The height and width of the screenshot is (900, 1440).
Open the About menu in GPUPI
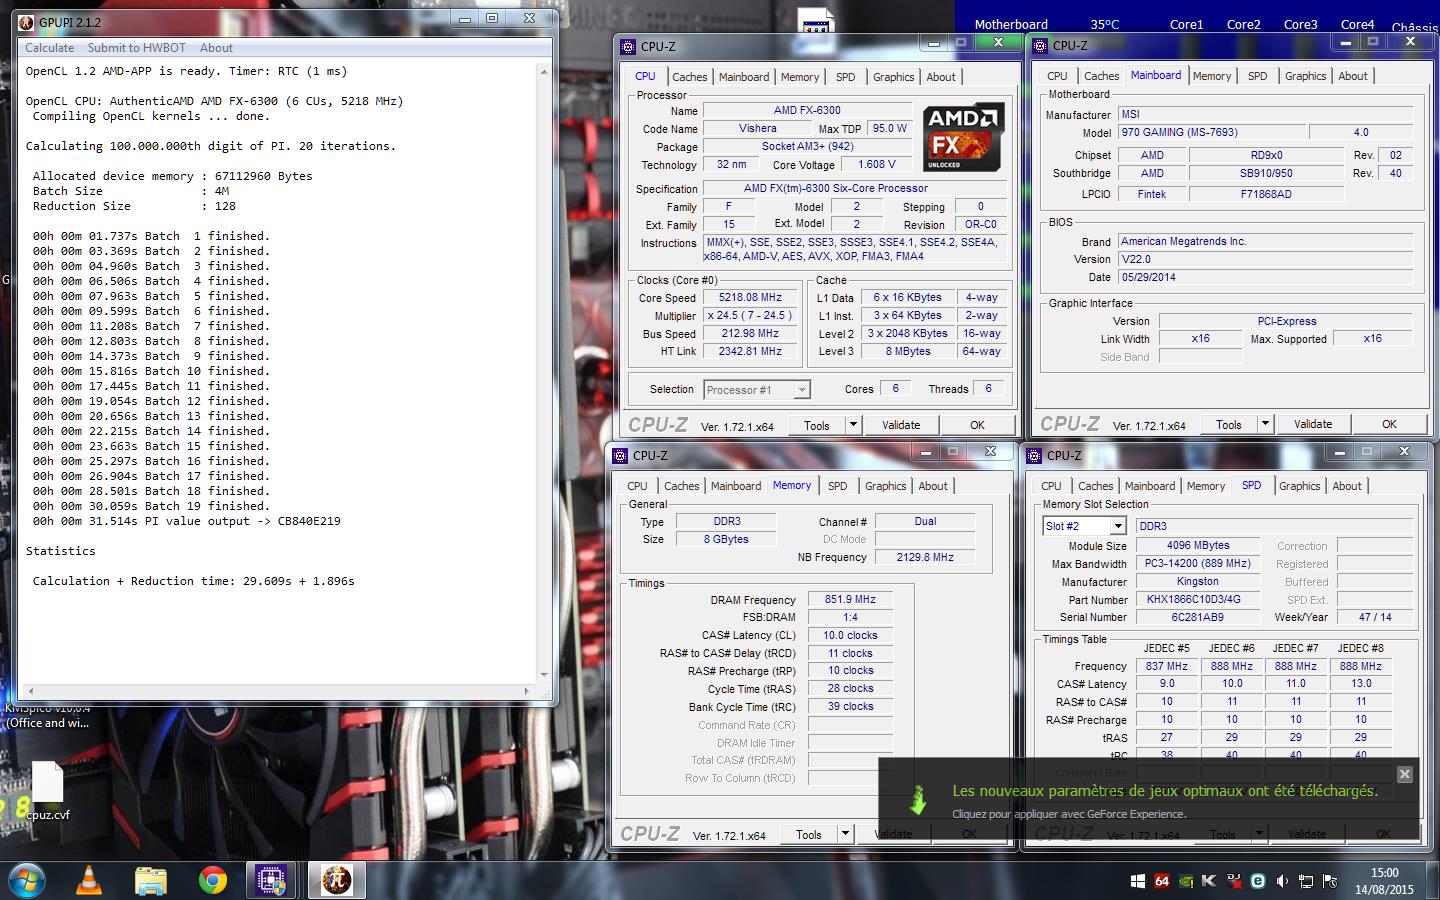[216, 48]
